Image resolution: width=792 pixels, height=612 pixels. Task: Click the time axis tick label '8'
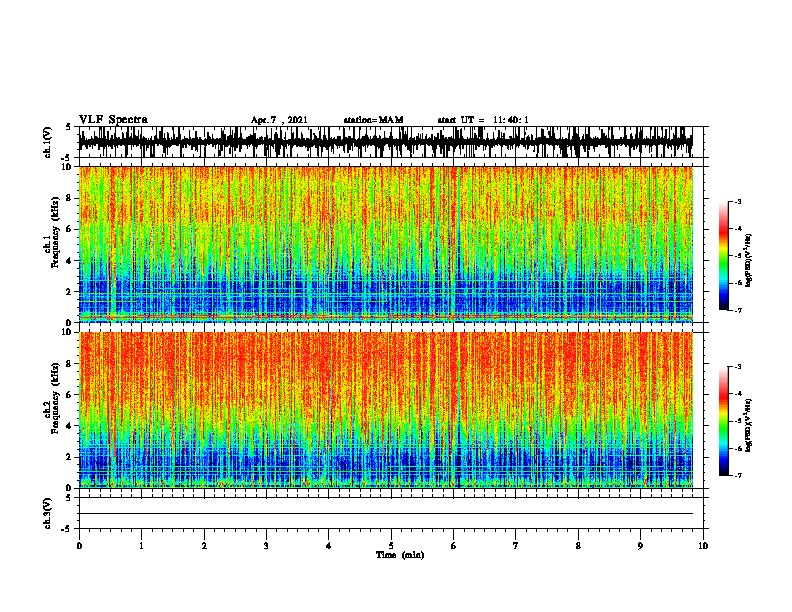click(x=578, y=545)
